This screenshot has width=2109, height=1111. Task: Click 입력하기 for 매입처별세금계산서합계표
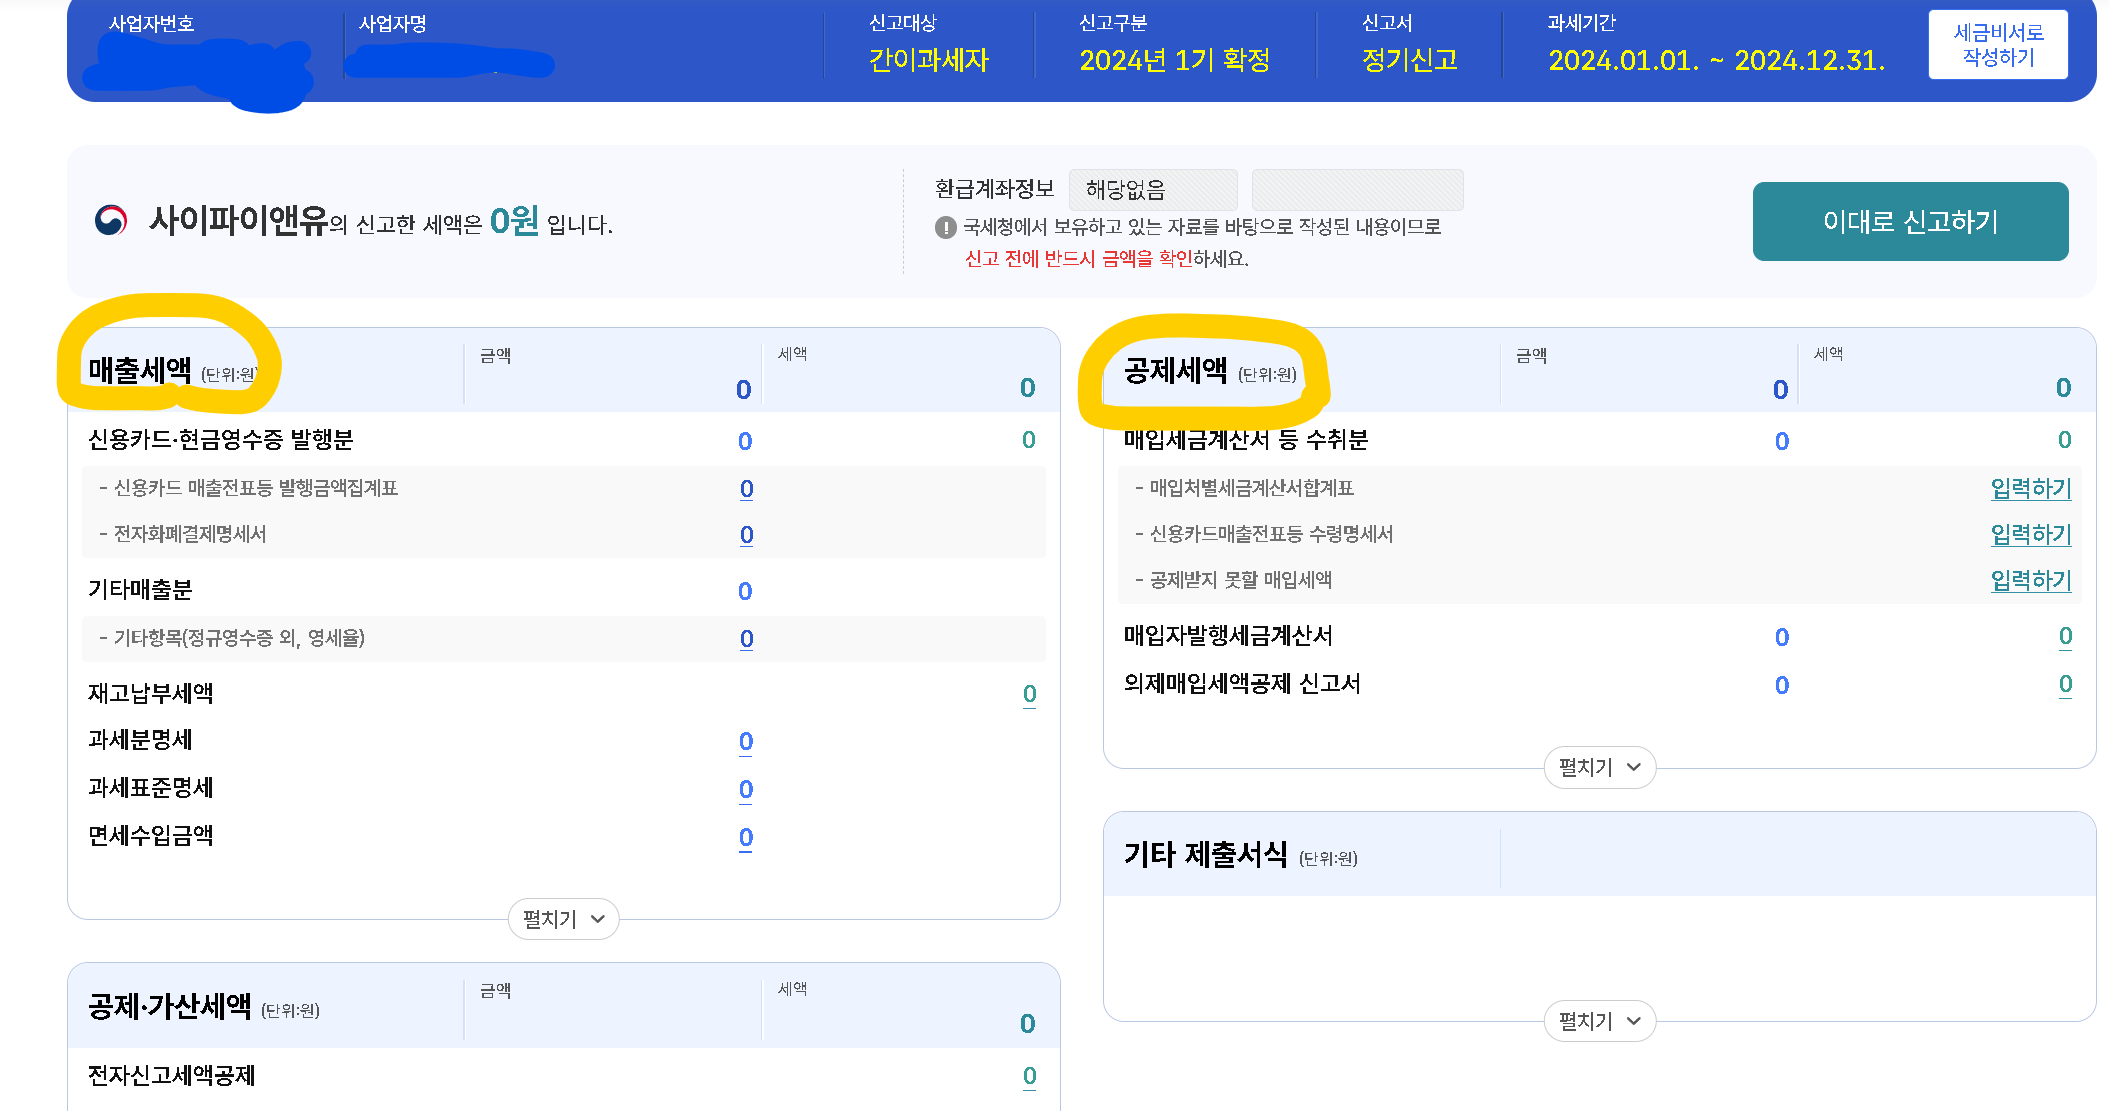(x=2030, y=488)
